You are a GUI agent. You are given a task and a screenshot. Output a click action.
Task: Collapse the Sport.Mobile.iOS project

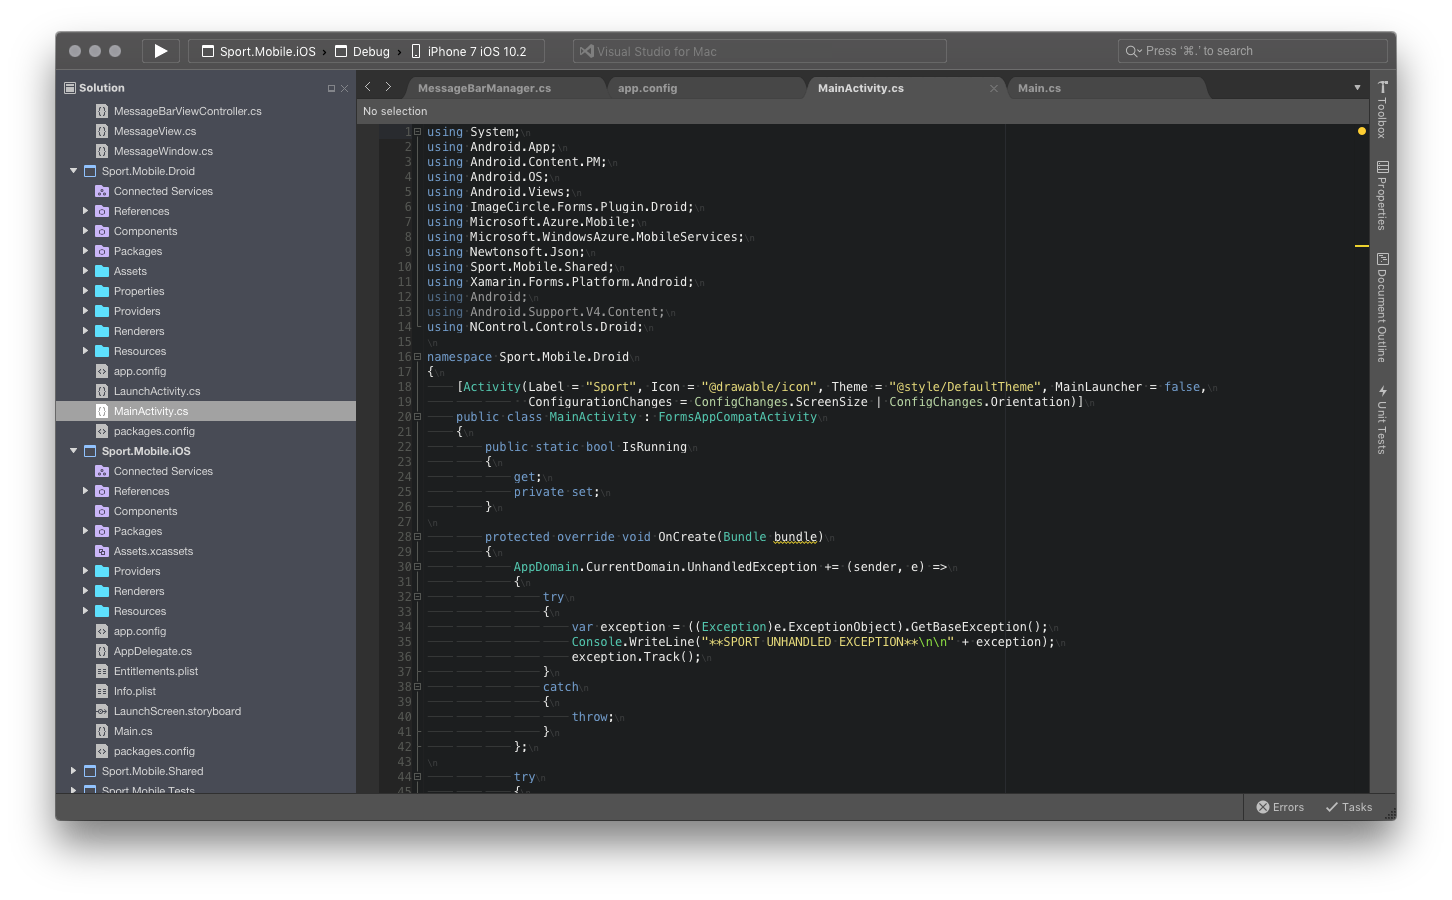(x=72, y=451)
